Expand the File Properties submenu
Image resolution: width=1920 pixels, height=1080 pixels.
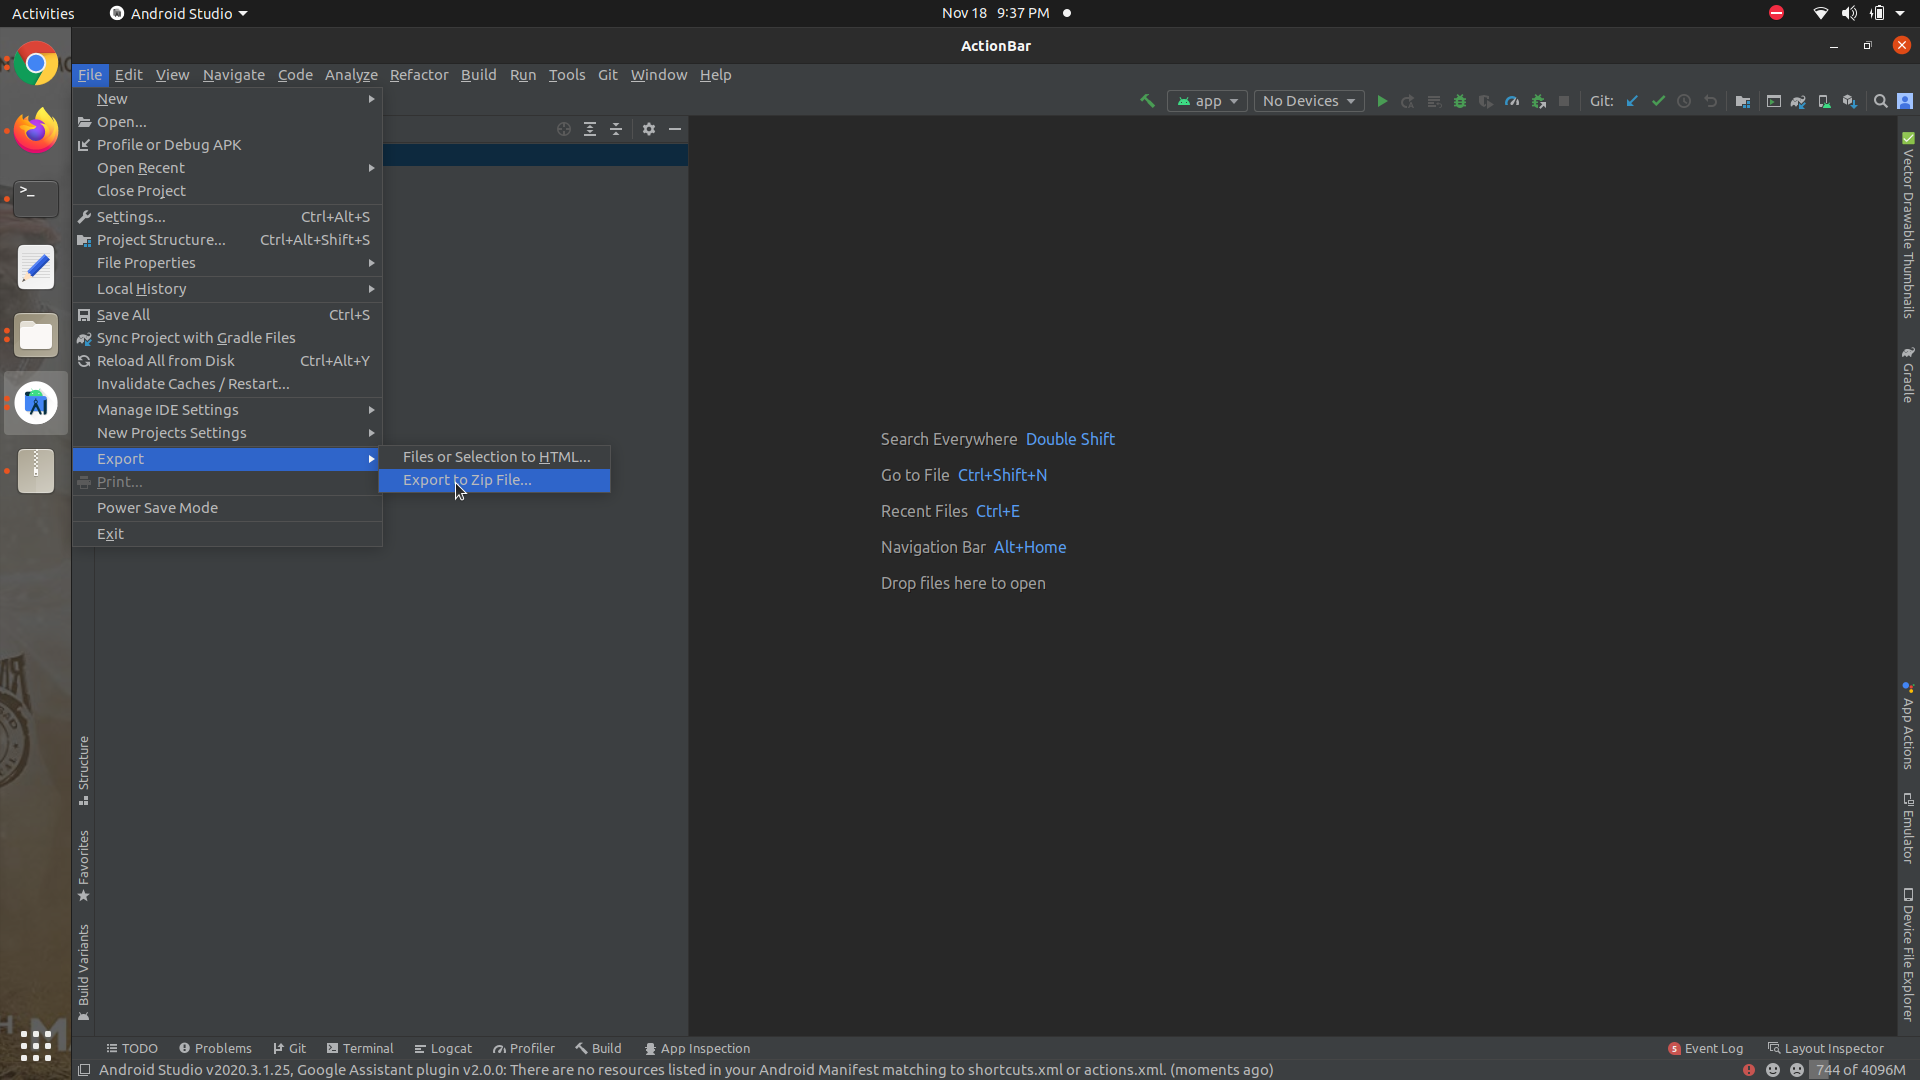227,263
